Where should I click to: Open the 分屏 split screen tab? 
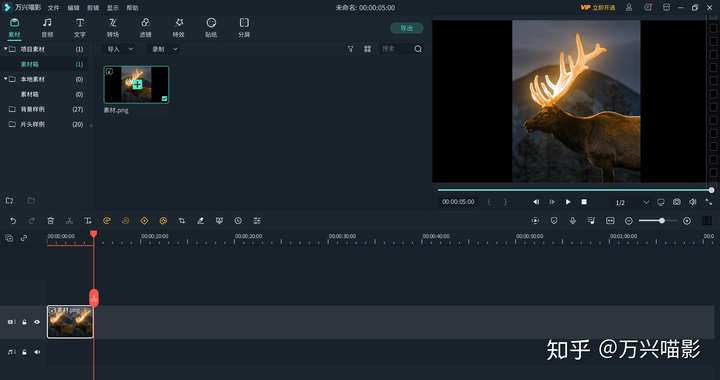[x=244, y=28]
